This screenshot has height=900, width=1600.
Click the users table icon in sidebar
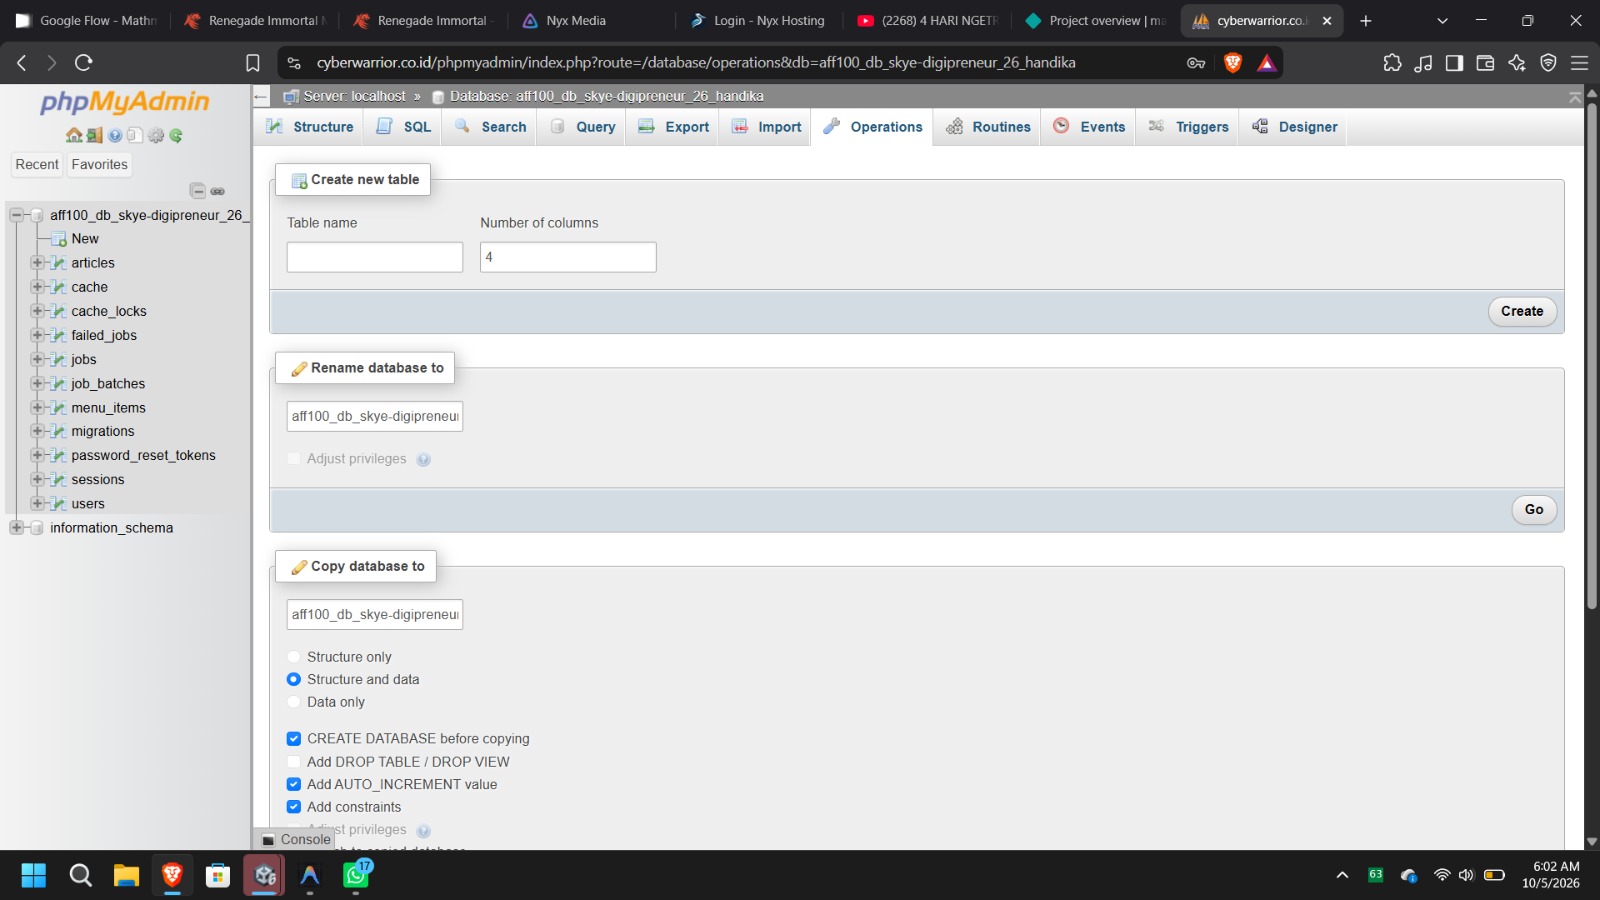(58, 504)
